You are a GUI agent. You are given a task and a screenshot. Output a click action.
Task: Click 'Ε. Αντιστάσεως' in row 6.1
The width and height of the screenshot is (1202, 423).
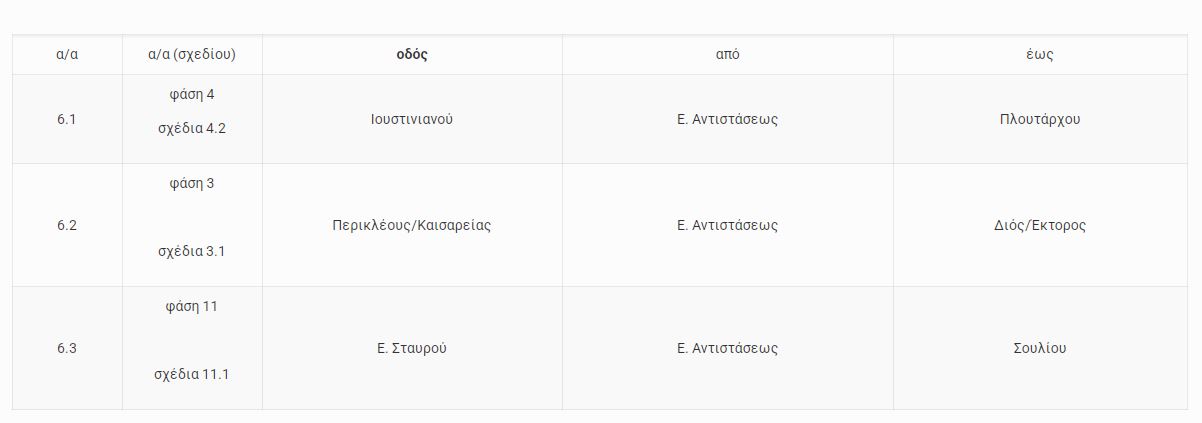(727, 119)
